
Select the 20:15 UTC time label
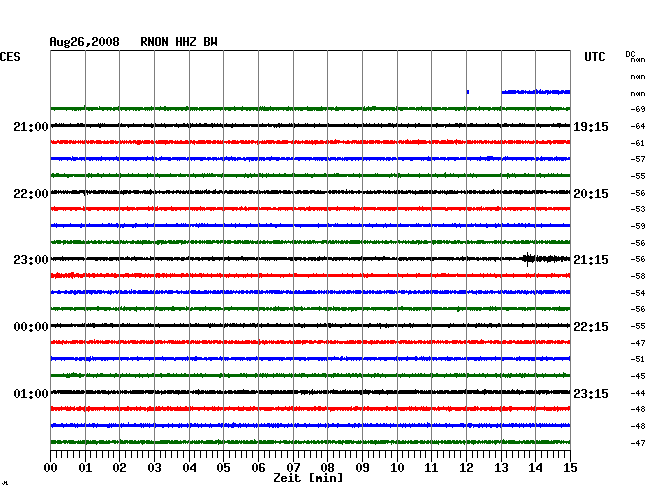(x=591, y=194)
